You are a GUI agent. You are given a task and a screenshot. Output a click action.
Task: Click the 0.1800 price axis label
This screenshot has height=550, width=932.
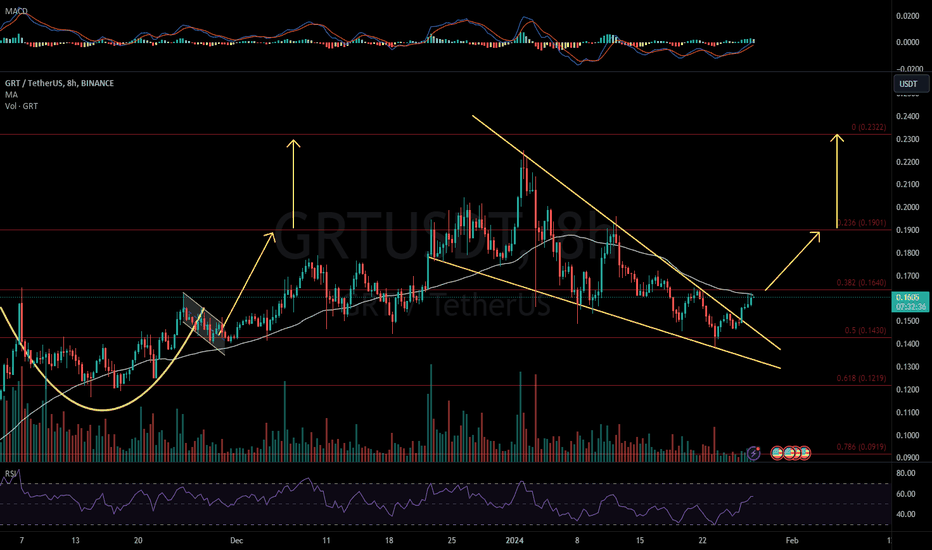pos(908,253)
